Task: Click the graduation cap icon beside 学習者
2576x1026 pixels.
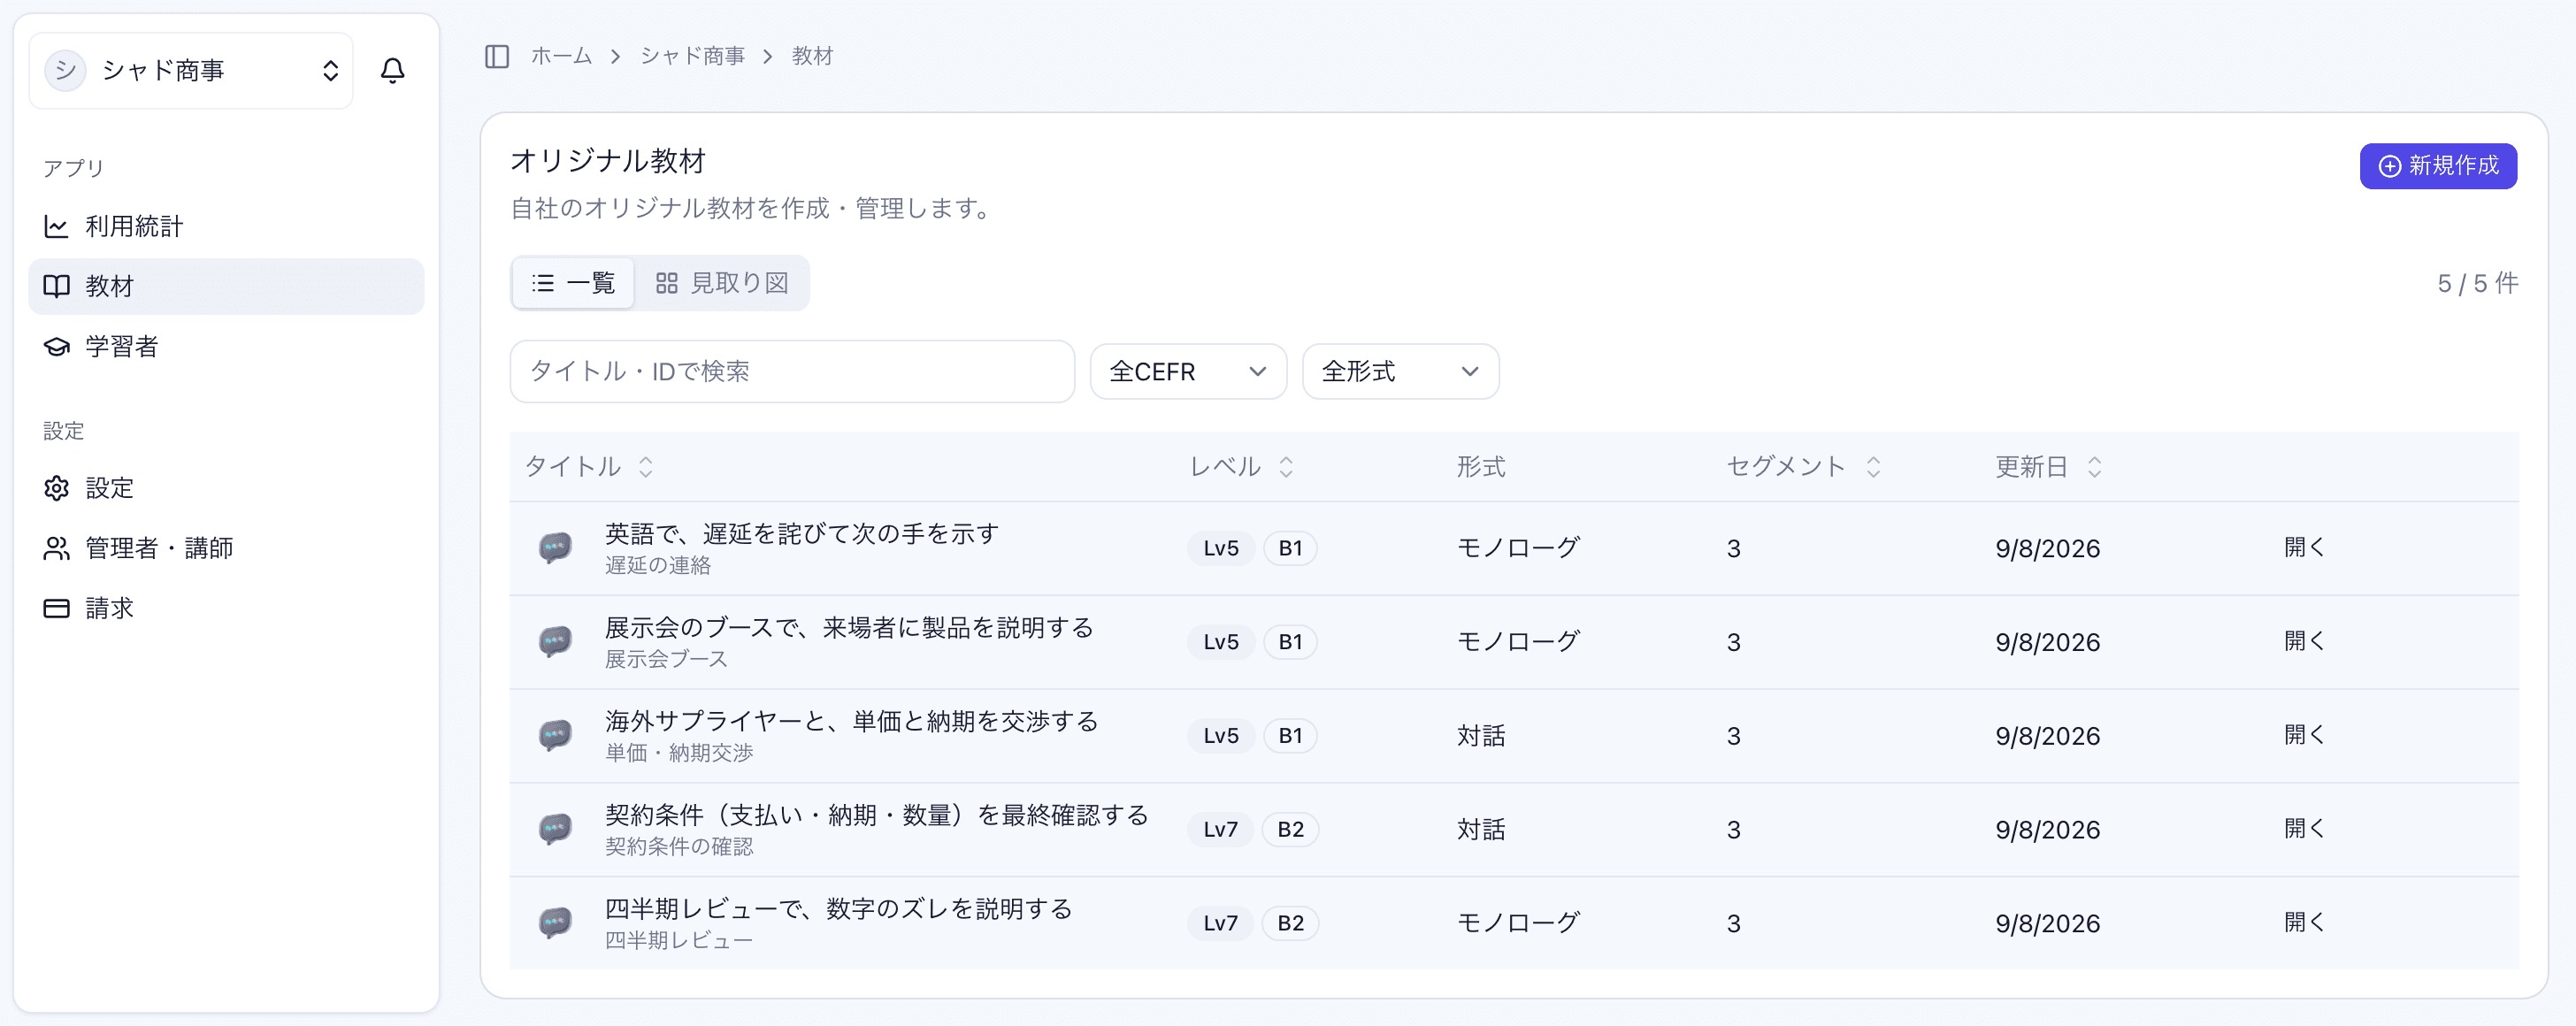Action: tap(56, 347)
